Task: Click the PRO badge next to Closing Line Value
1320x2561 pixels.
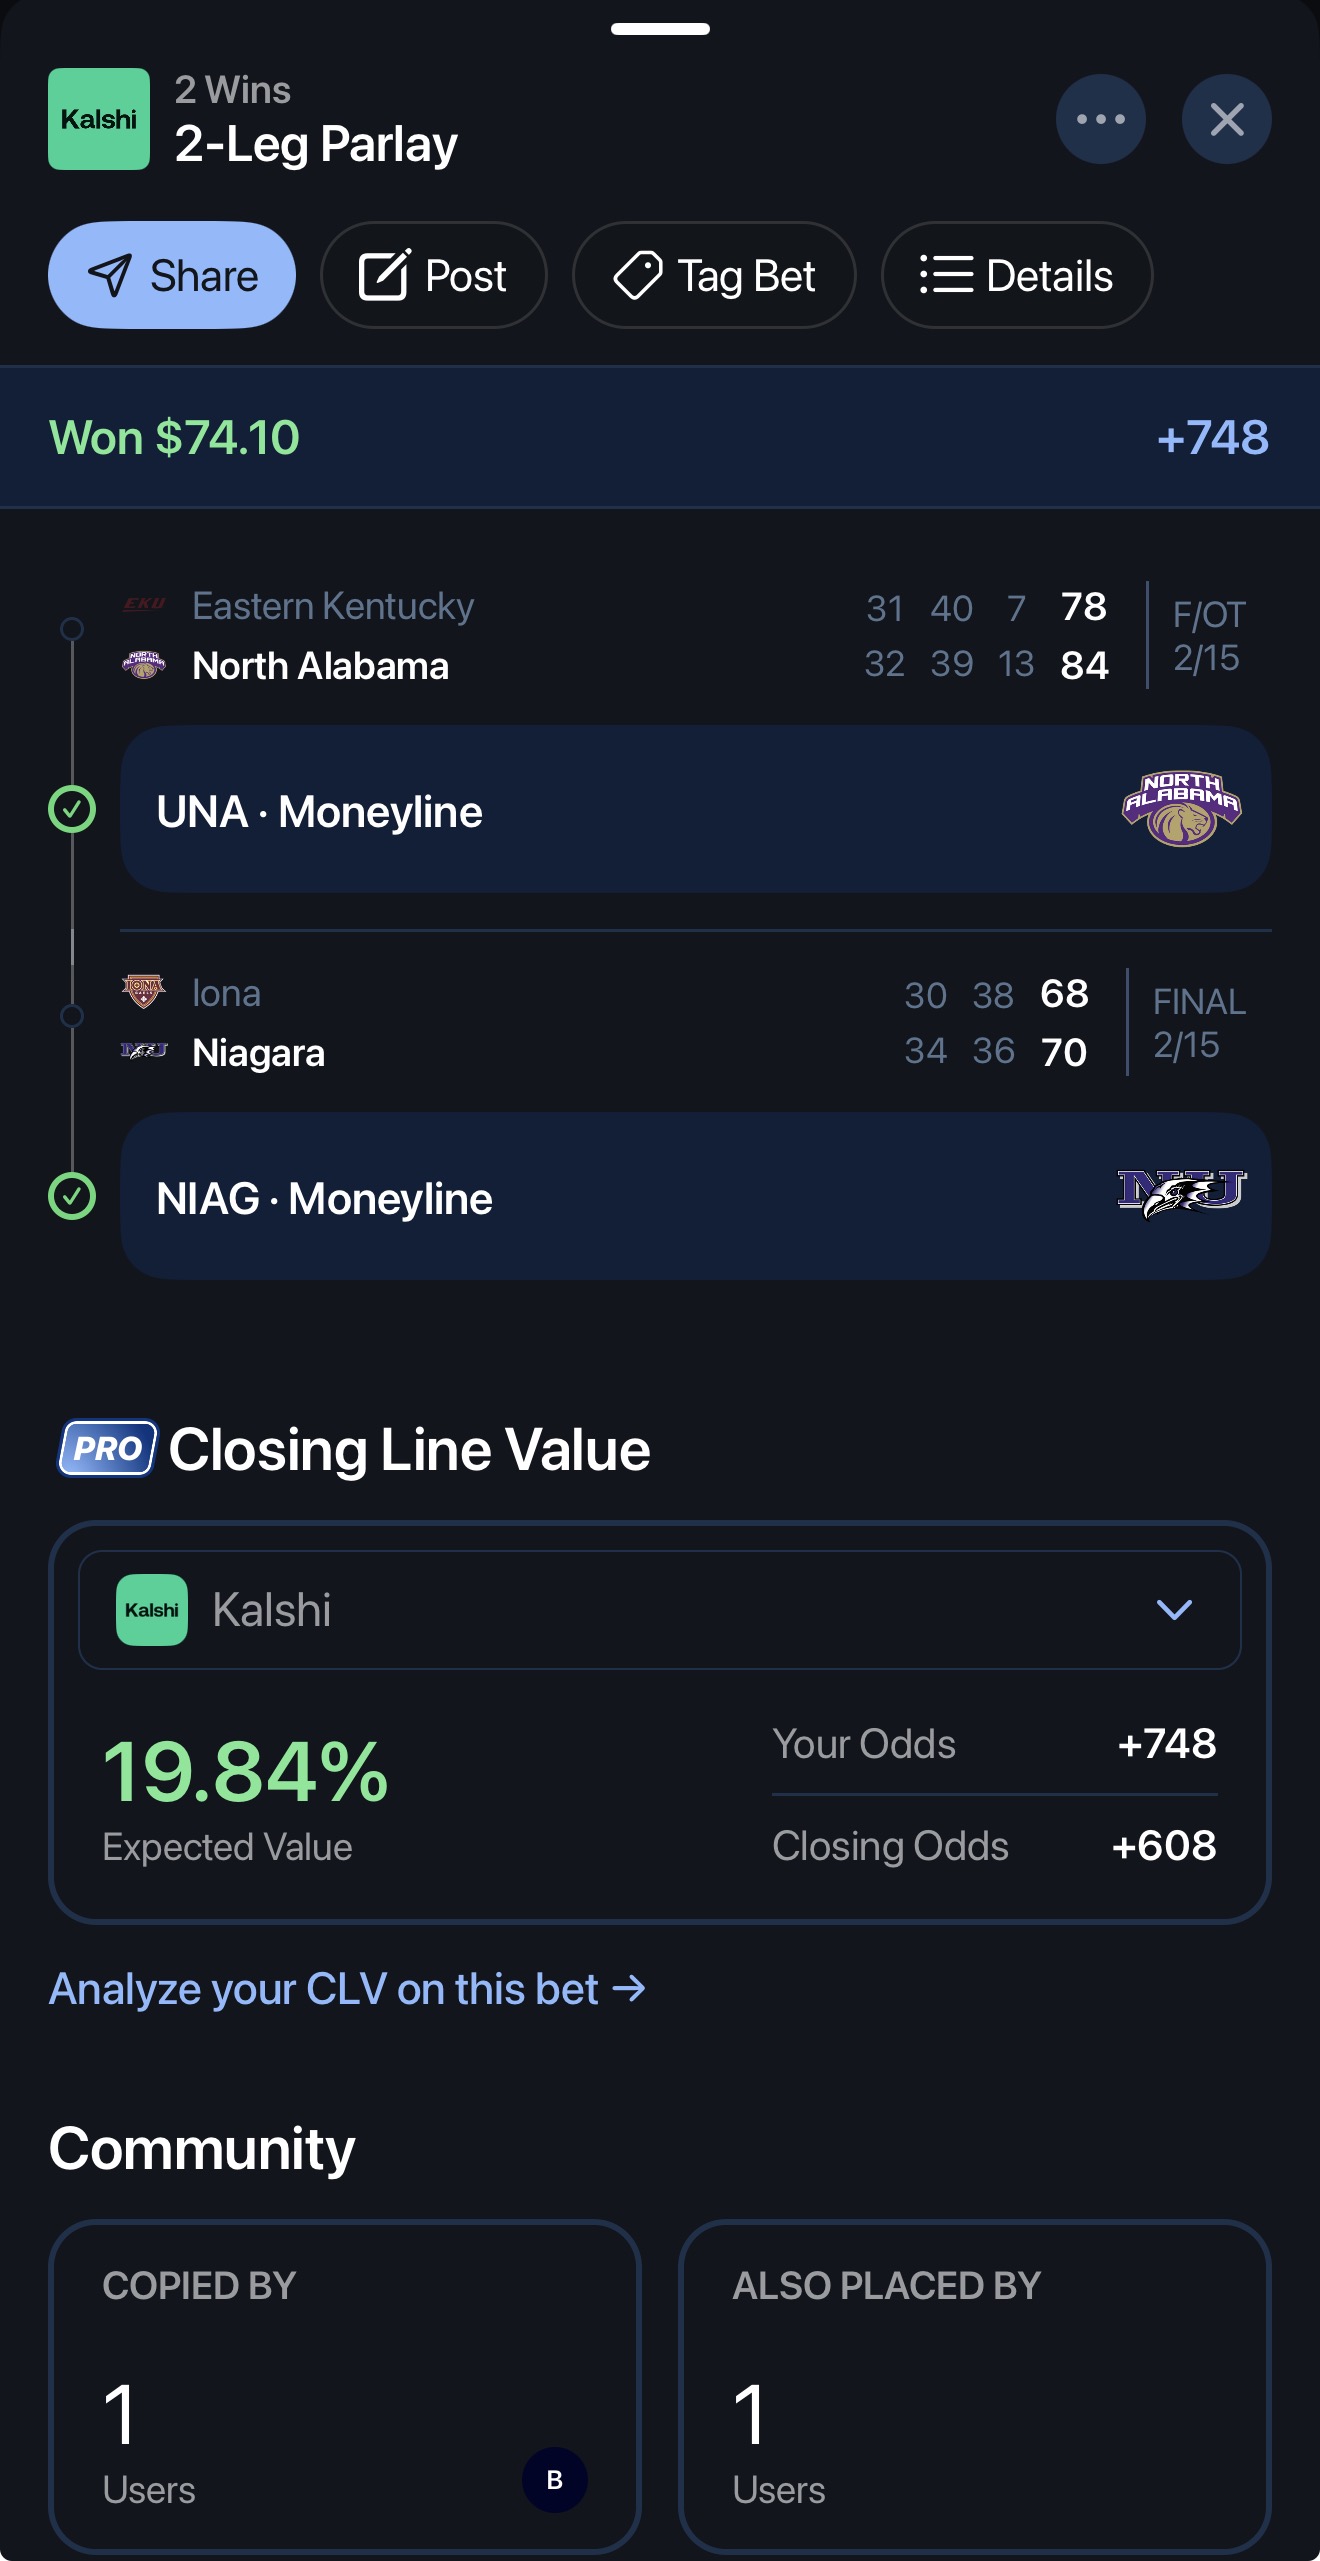Action: click(107, 1449)
